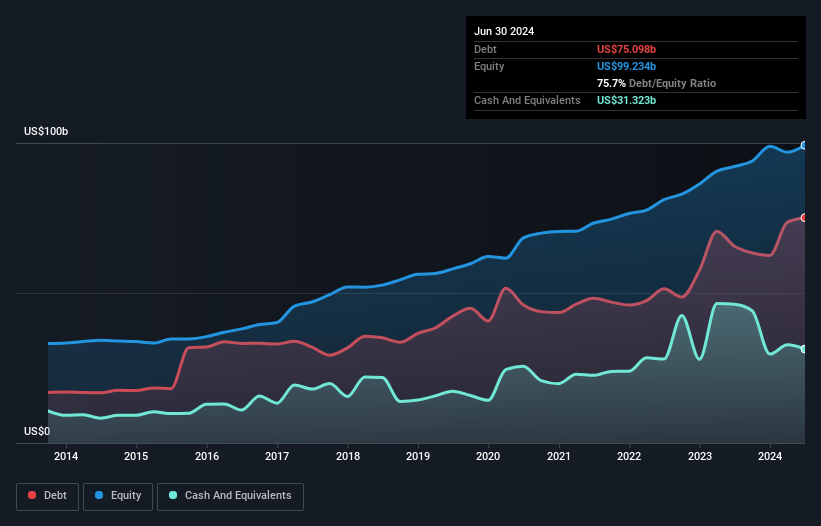
Task: Select the 2014 x-axis label
Action: 66,456
